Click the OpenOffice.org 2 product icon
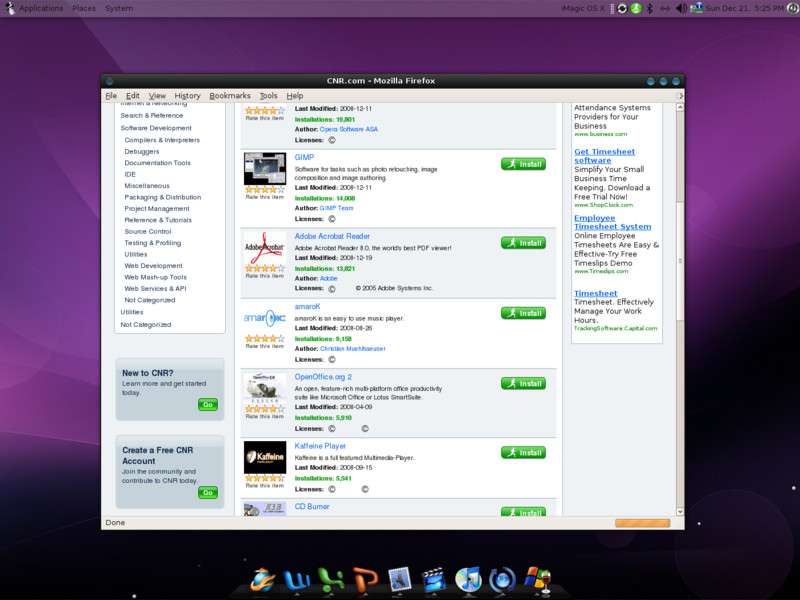Viewport: 800px width, 600px height. tap(263, 385)
